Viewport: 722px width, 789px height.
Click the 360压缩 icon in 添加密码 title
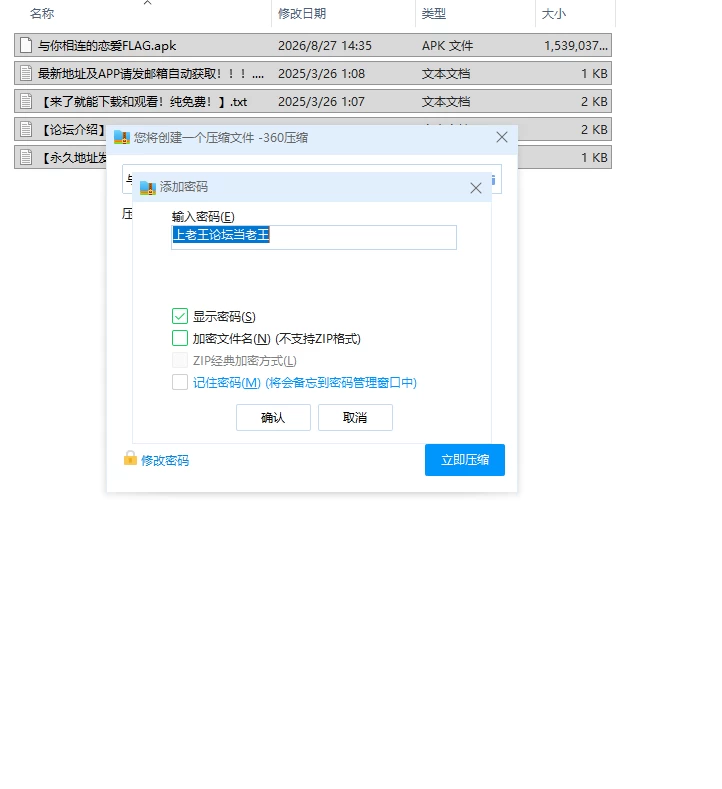point(147,188)
